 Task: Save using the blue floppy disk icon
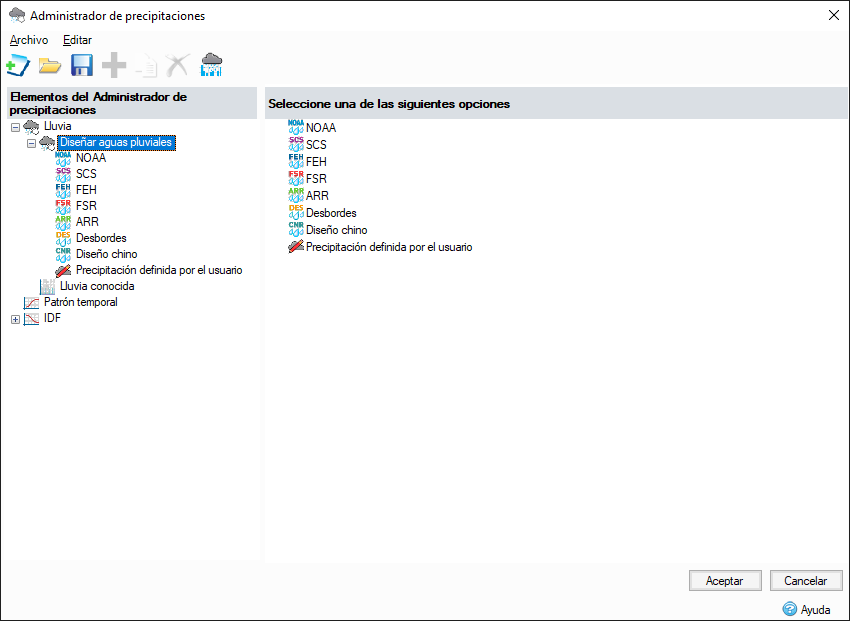[x=82, y=66]
